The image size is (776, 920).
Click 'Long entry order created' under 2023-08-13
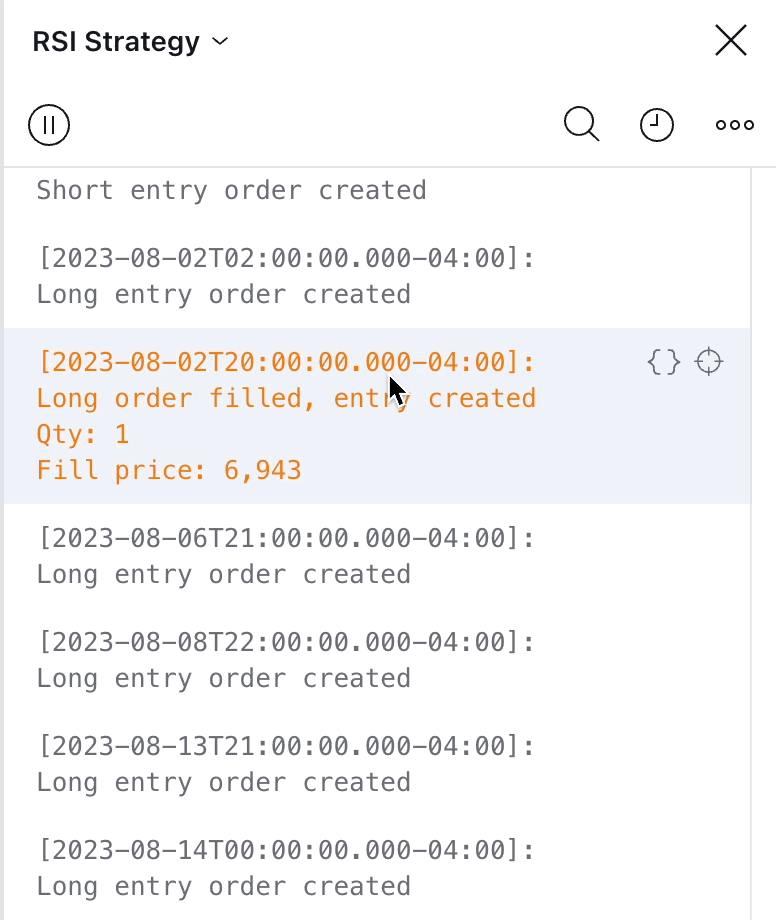coord(223,782)
